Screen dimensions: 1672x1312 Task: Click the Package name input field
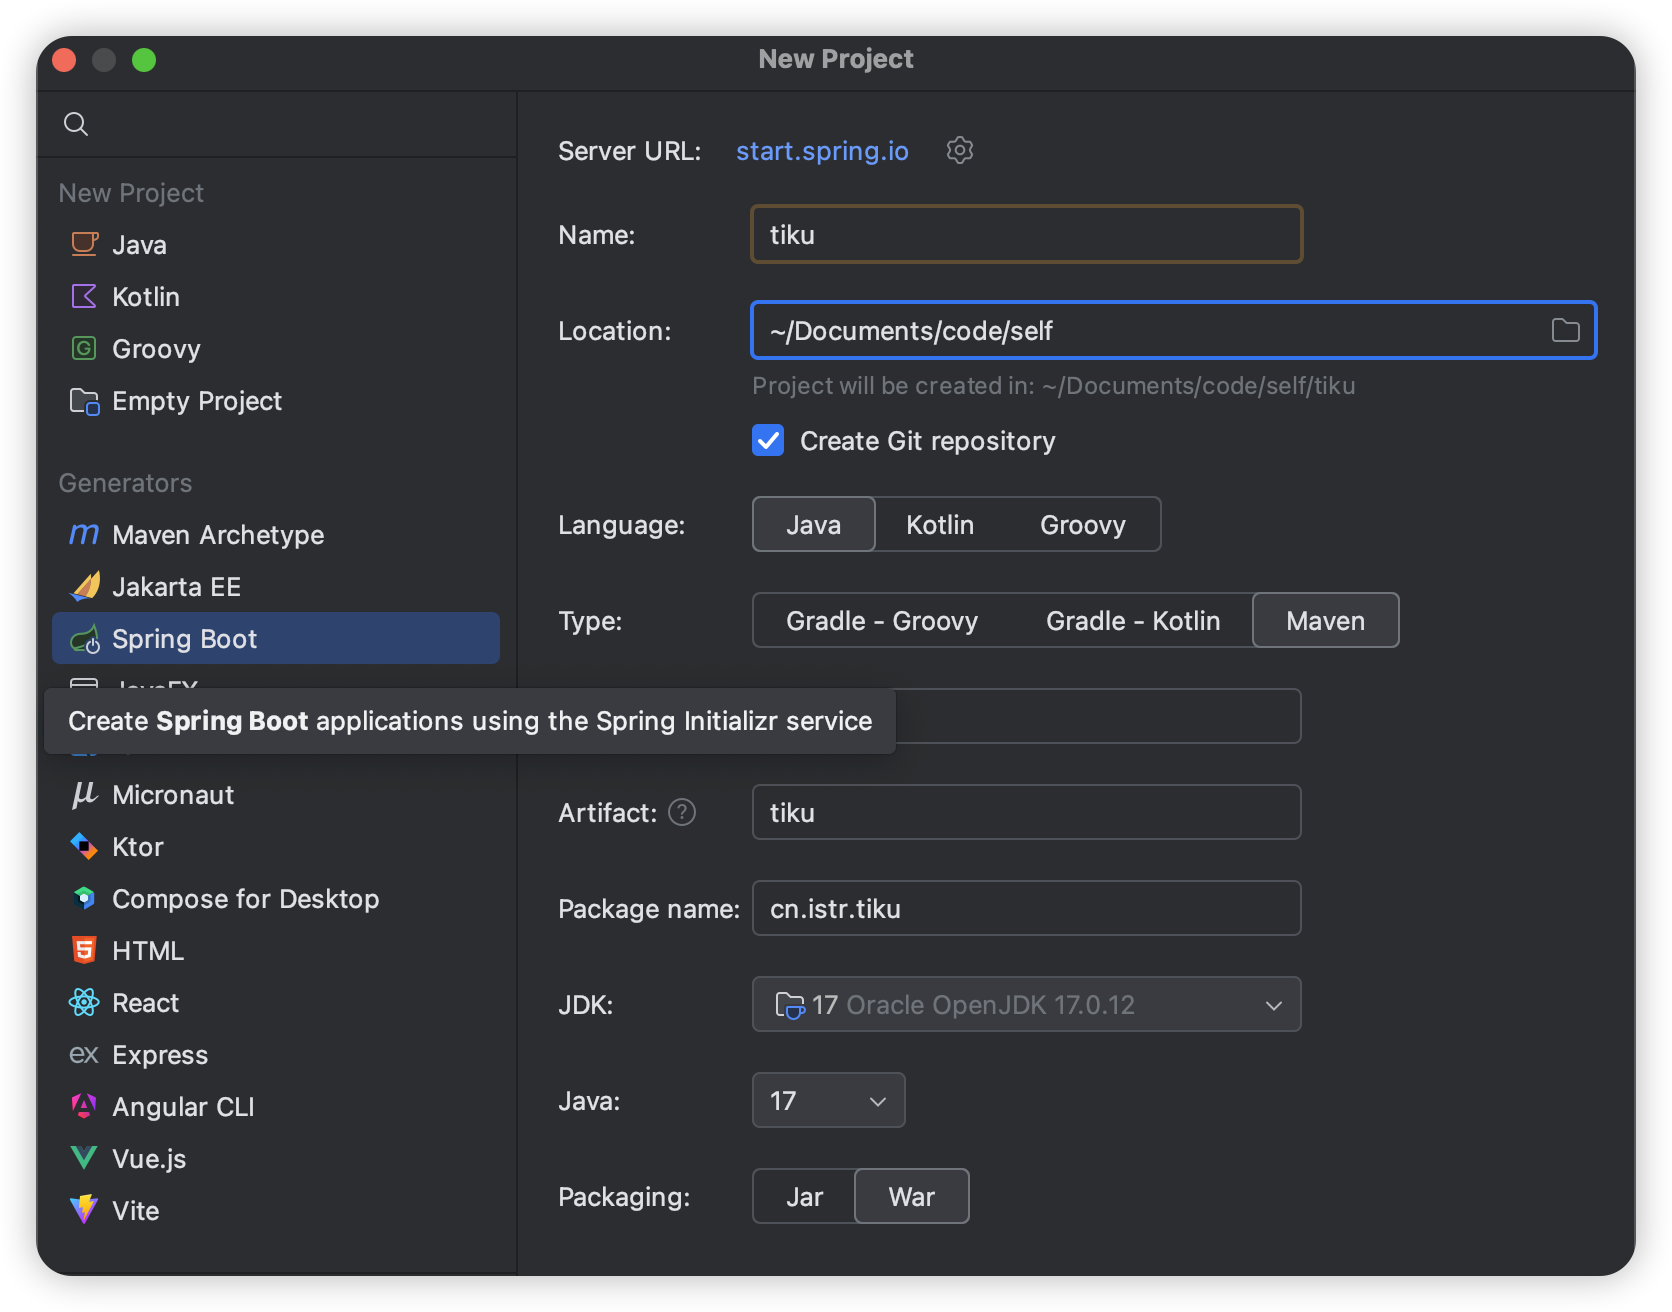point(1026,909)
